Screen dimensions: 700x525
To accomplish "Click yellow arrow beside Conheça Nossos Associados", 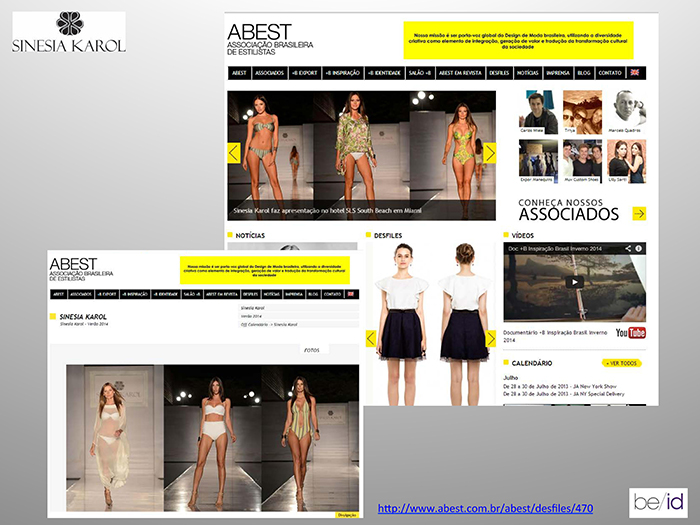I will coord(639,214).
